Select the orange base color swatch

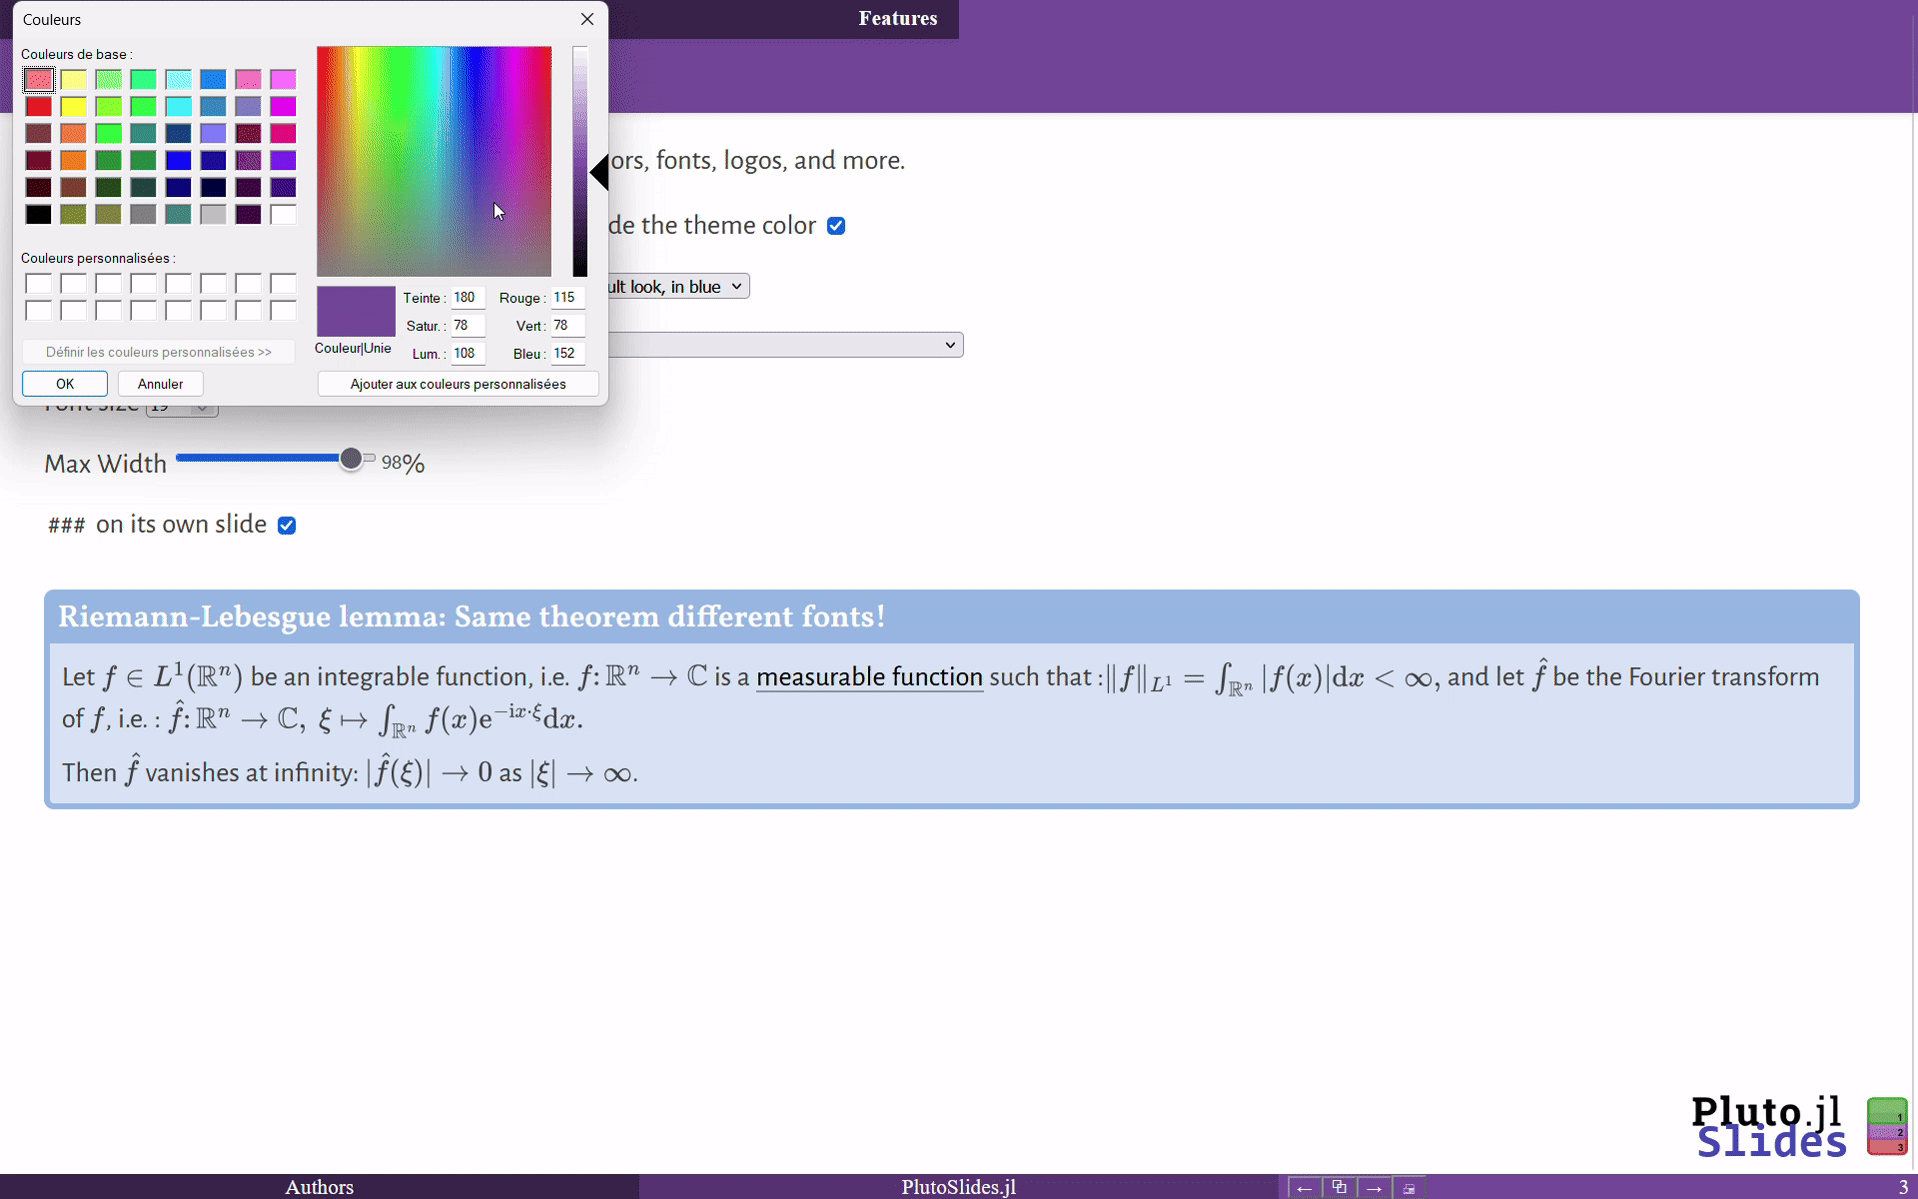[73, 160]
